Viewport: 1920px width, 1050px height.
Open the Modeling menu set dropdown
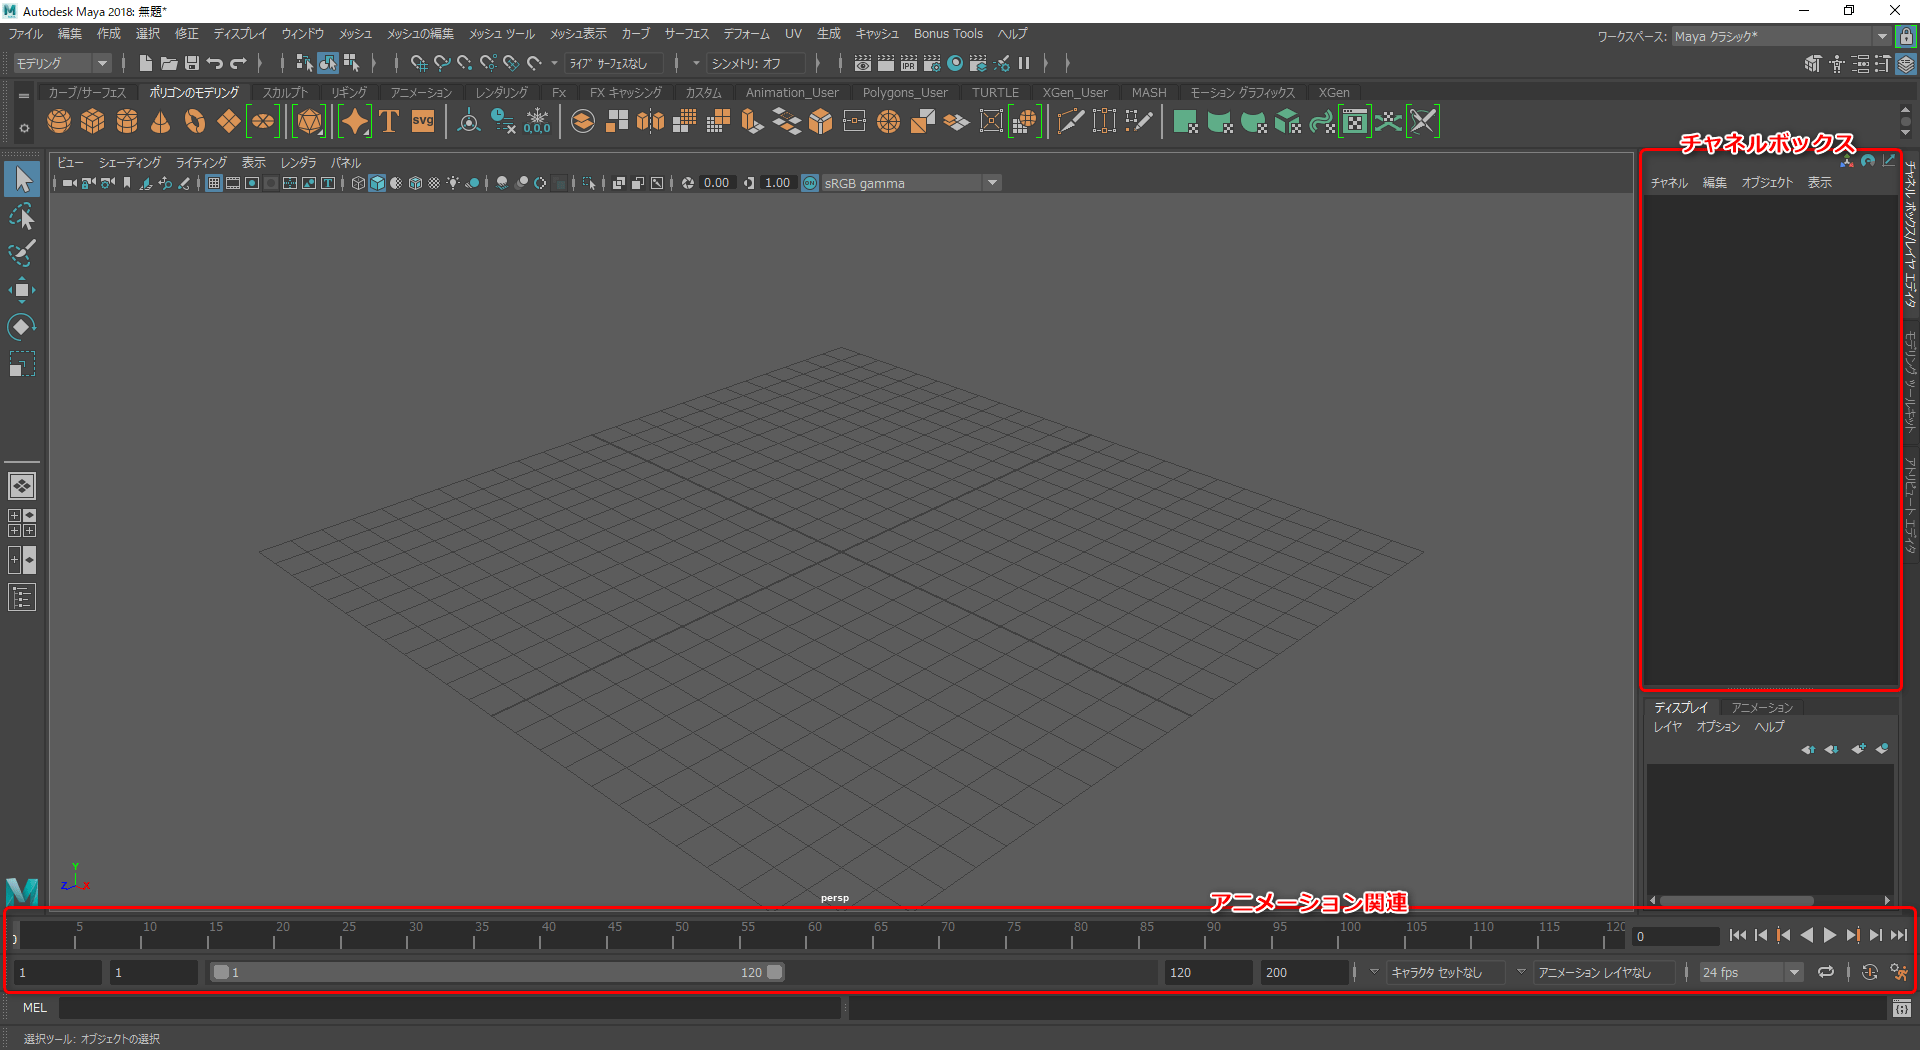coord(62,63)
